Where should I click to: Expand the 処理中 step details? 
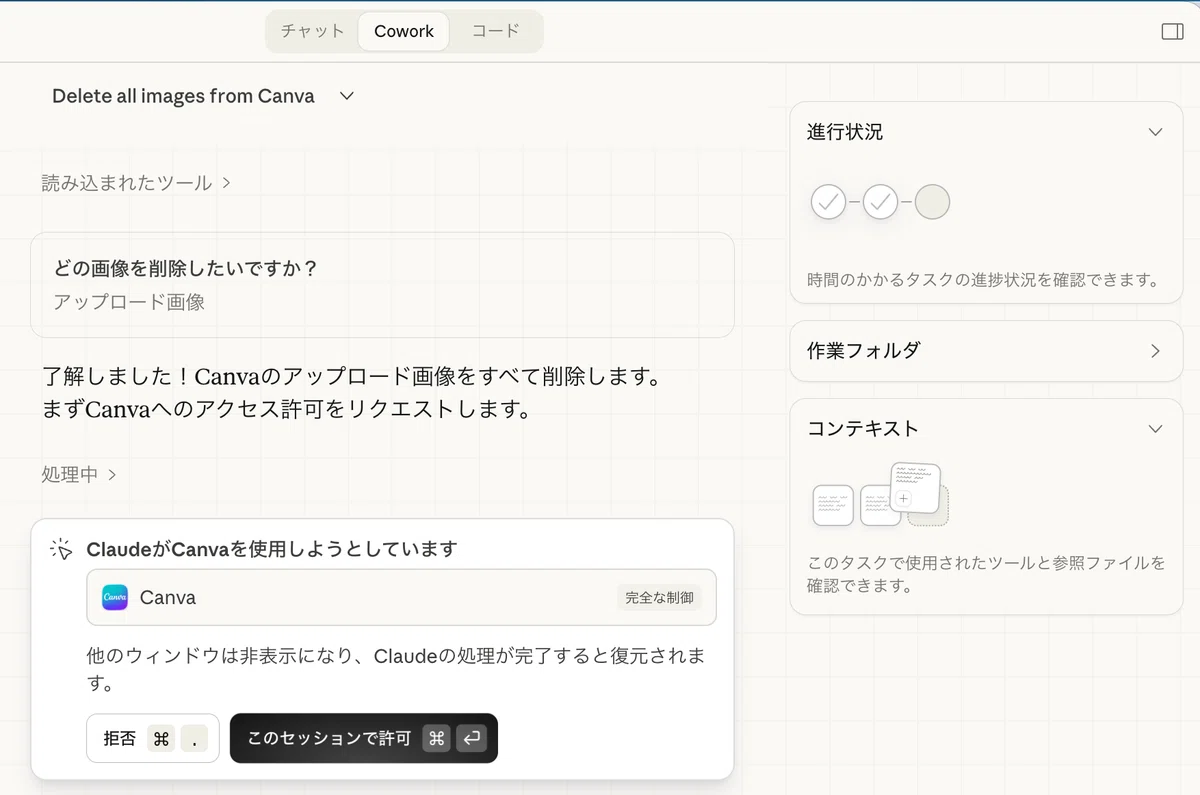point(79,474)
